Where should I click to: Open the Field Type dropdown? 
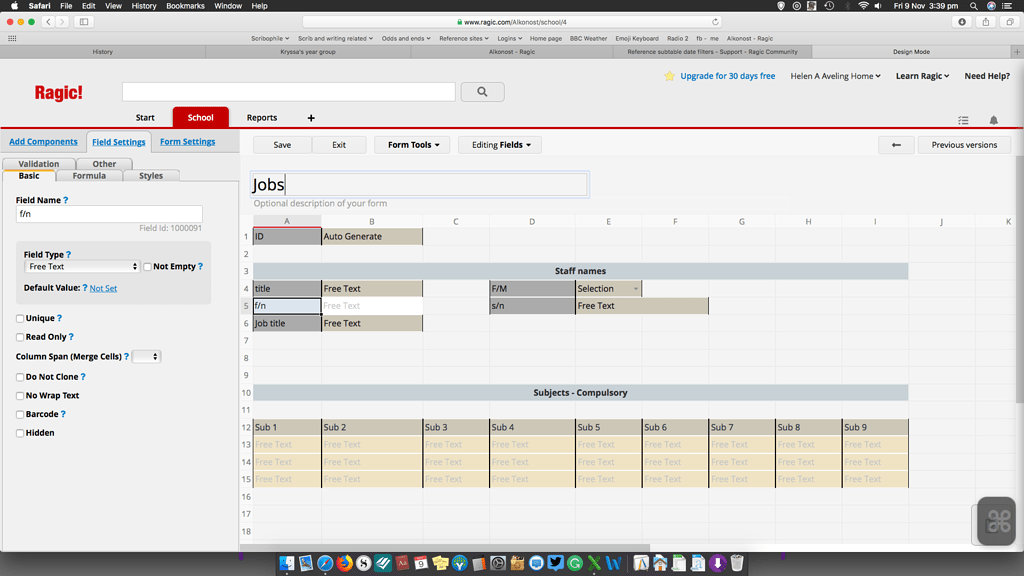pos(82,267)
